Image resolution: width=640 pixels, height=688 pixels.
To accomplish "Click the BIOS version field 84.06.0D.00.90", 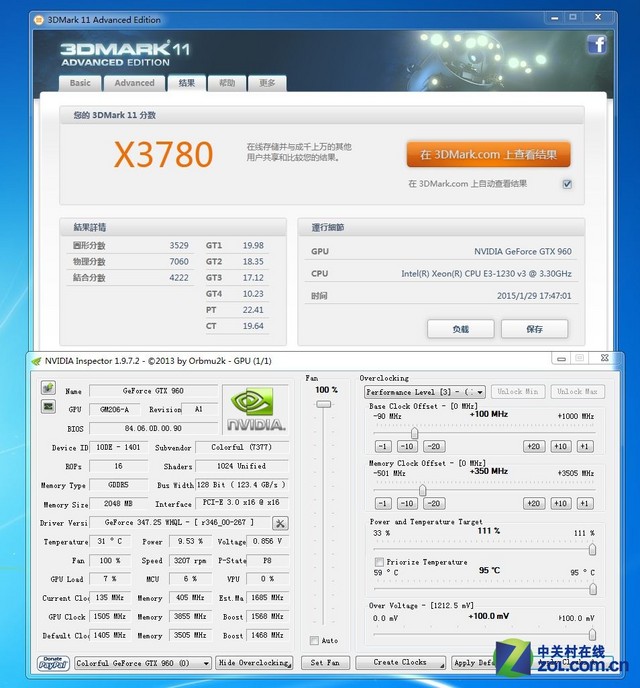I will (153, 428).
